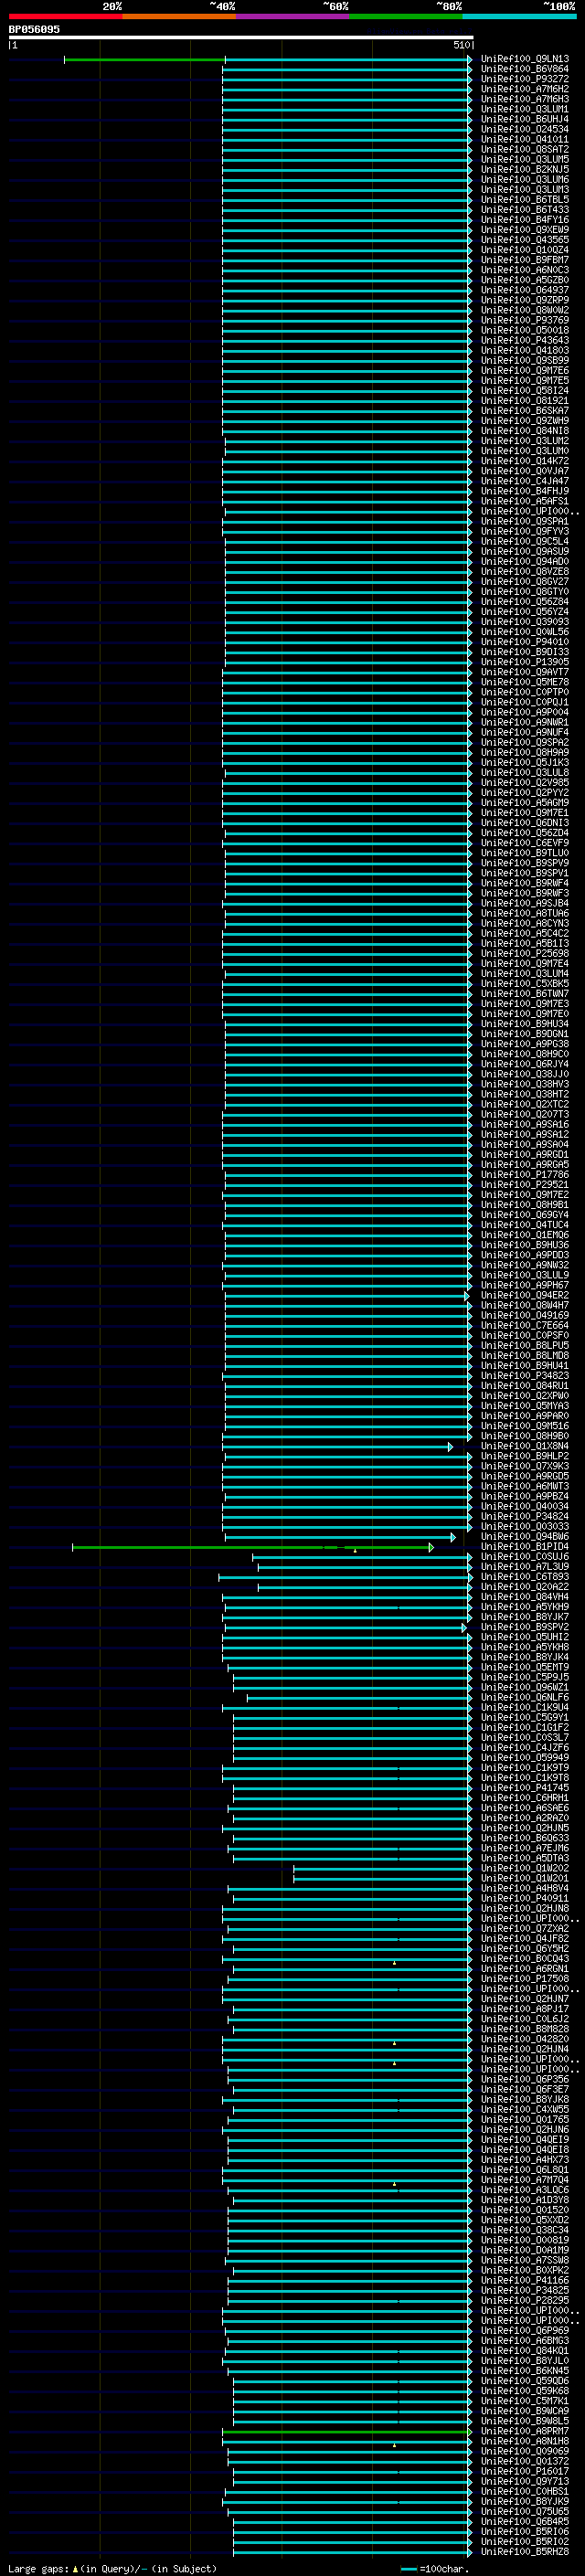Click the short cyan alignment bar of Q1W202
Screen dimensions: 585x2576
[x=382, y=1869]
